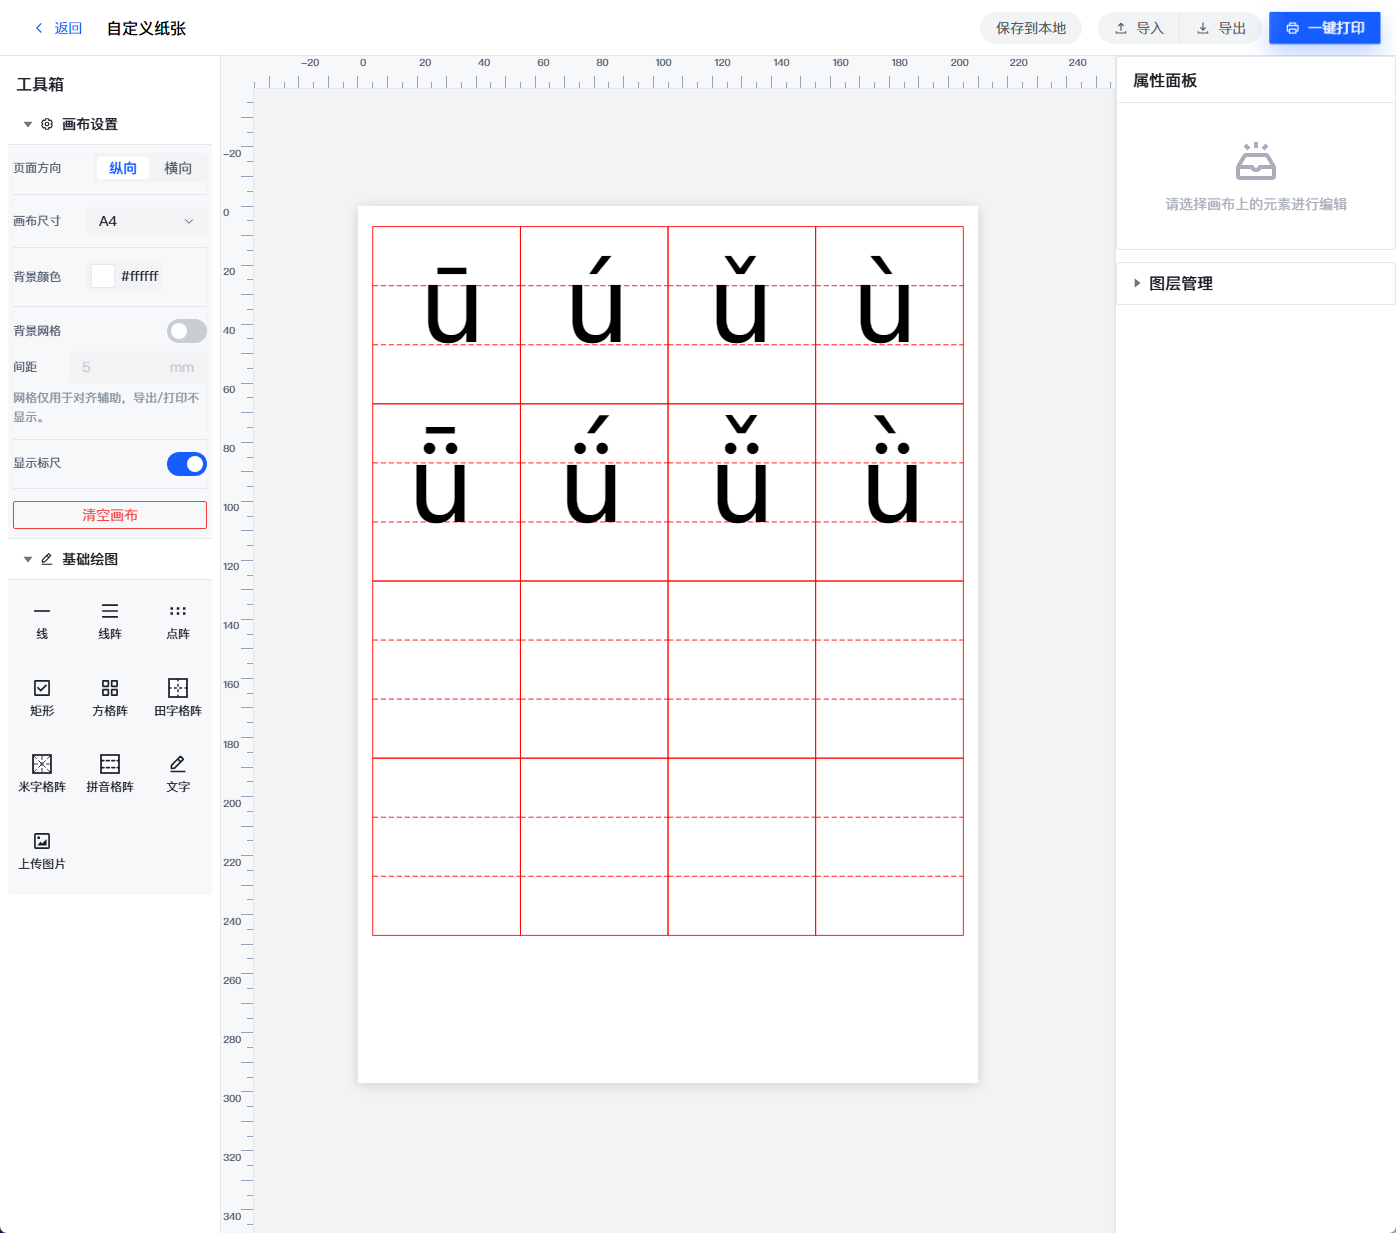
Task: Click the 上传图片 upload image tool
Action: [x=42, y=850]
